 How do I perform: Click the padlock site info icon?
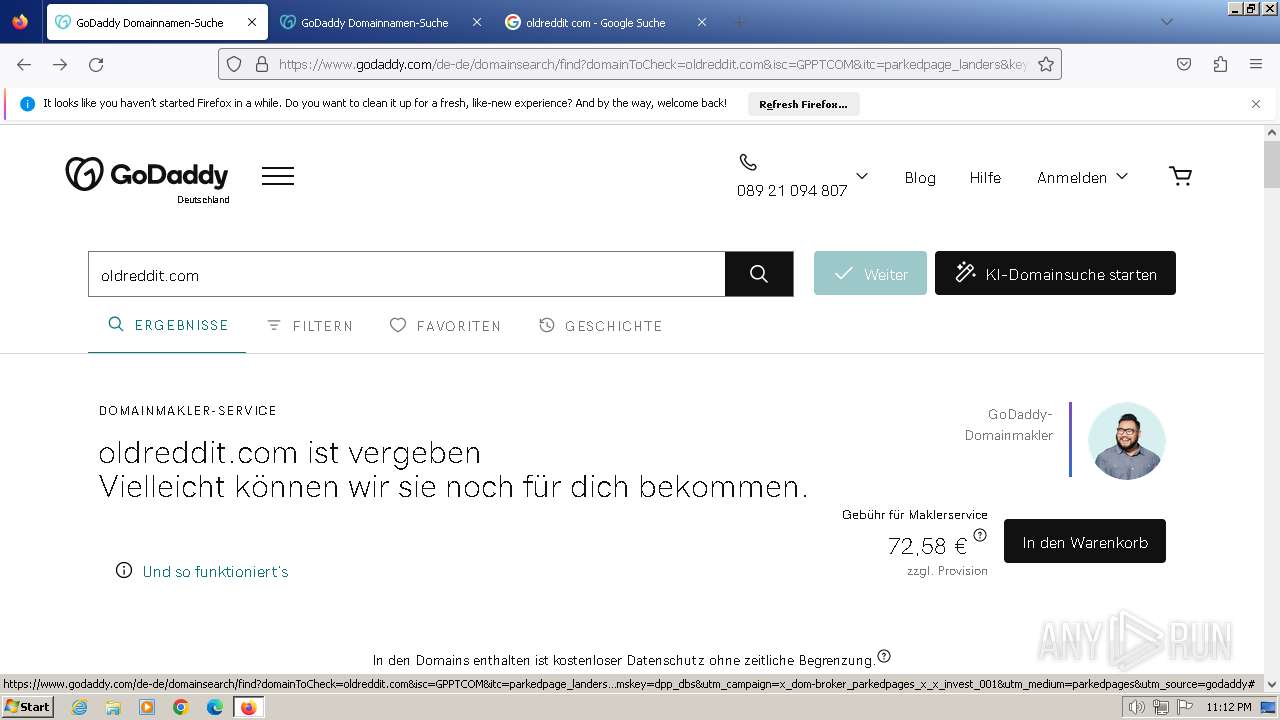pyautogui.click(x=262, y=64)
